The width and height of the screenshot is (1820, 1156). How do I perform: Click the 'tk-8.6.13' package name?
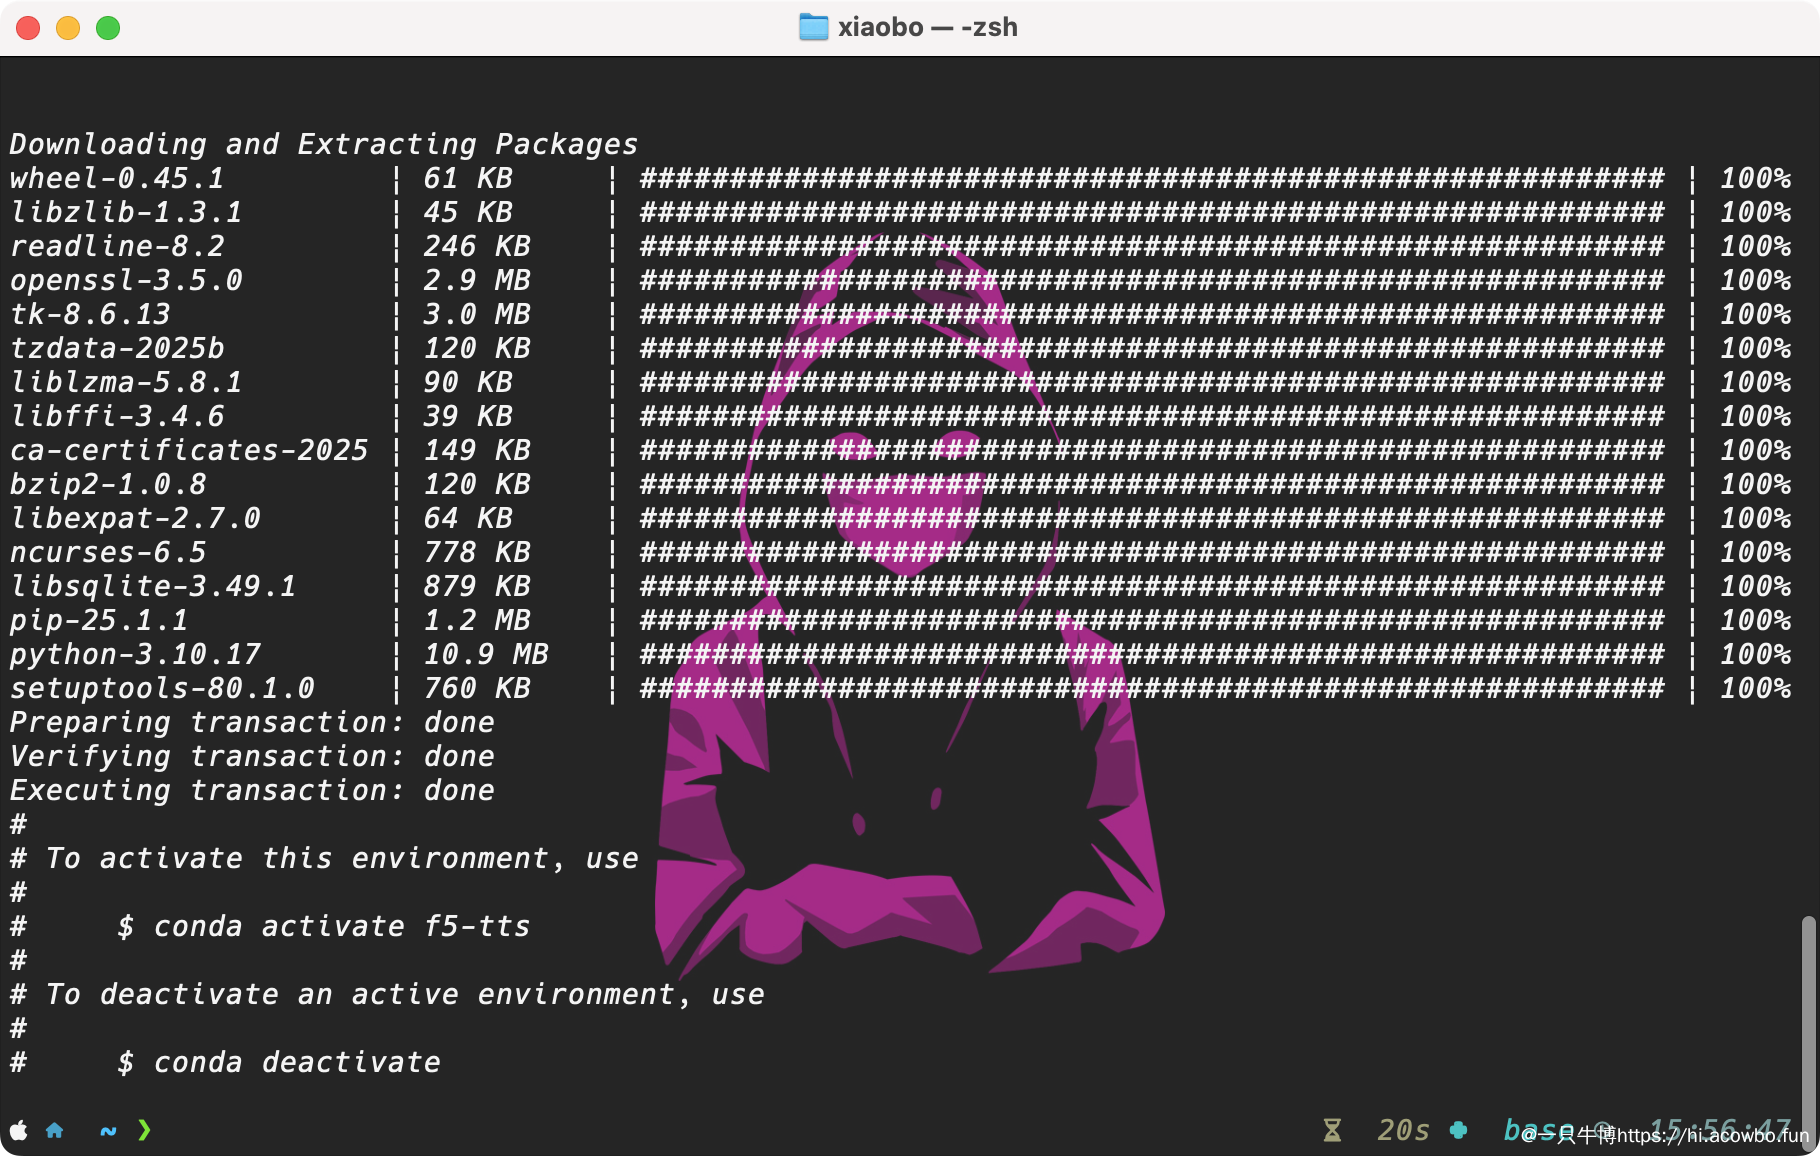coord(90,314)
